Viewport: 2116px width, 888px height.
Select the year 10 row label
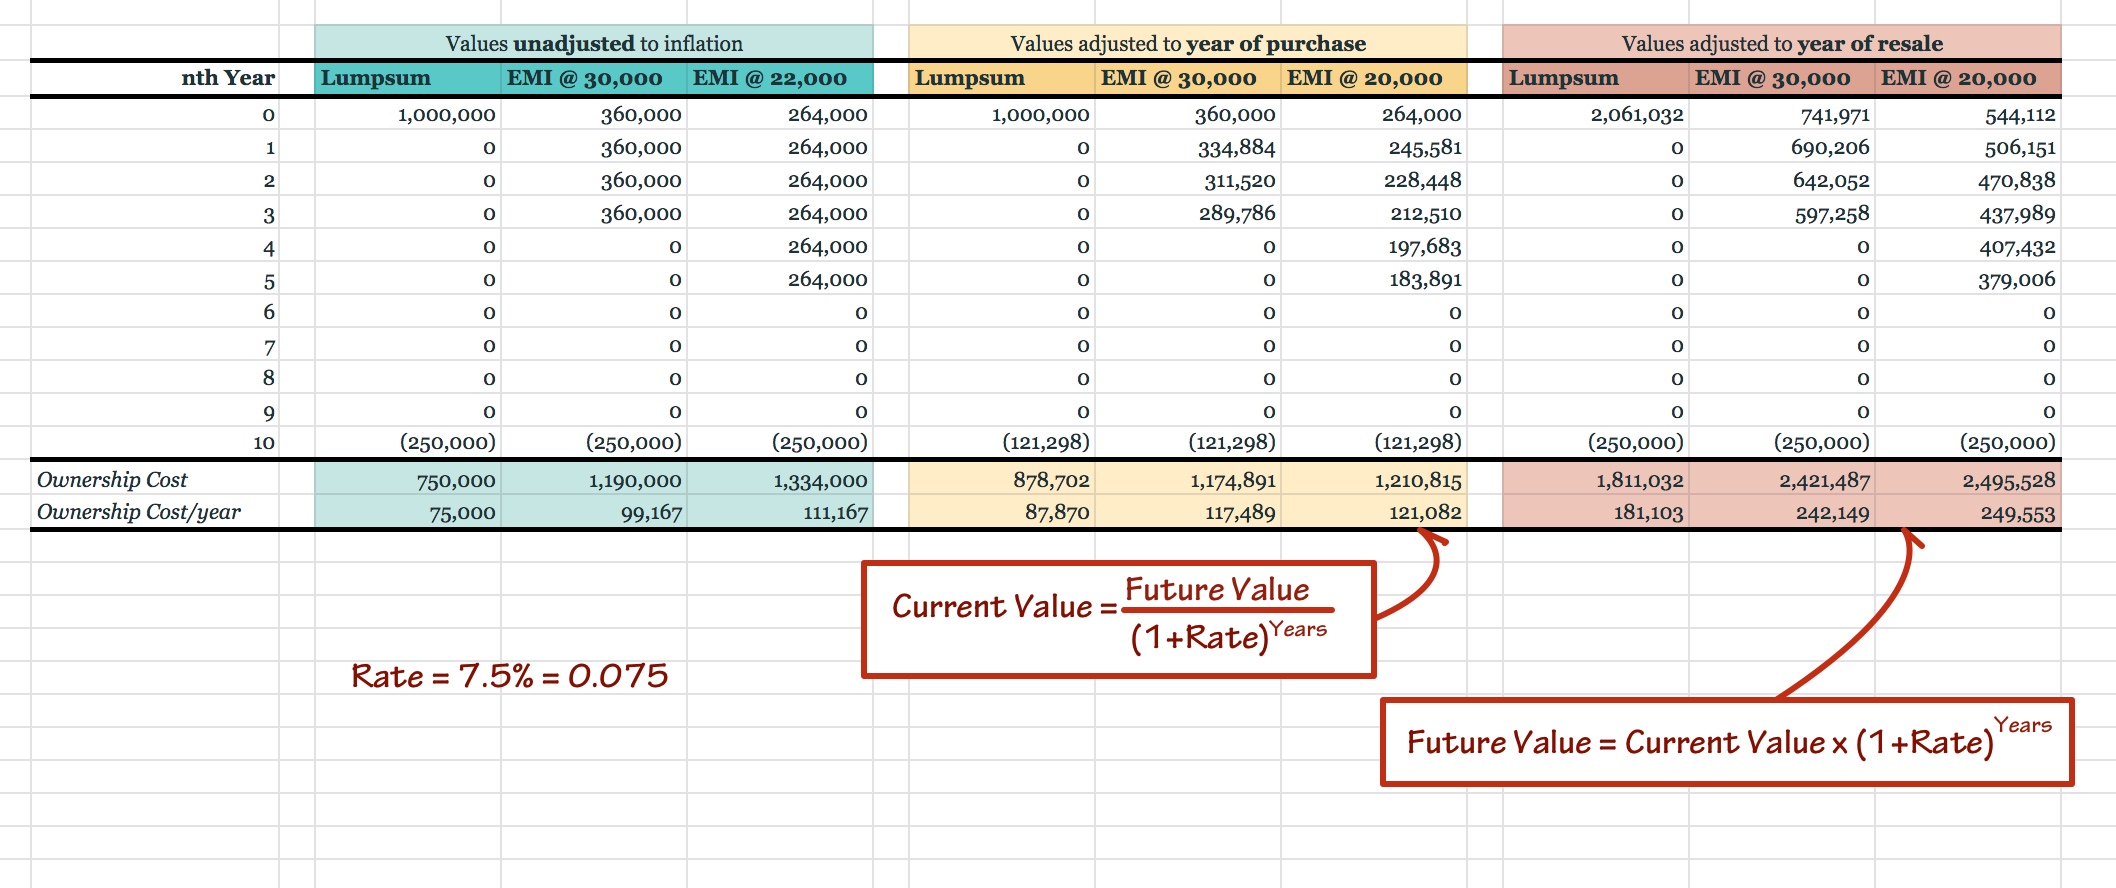[263, 443]
